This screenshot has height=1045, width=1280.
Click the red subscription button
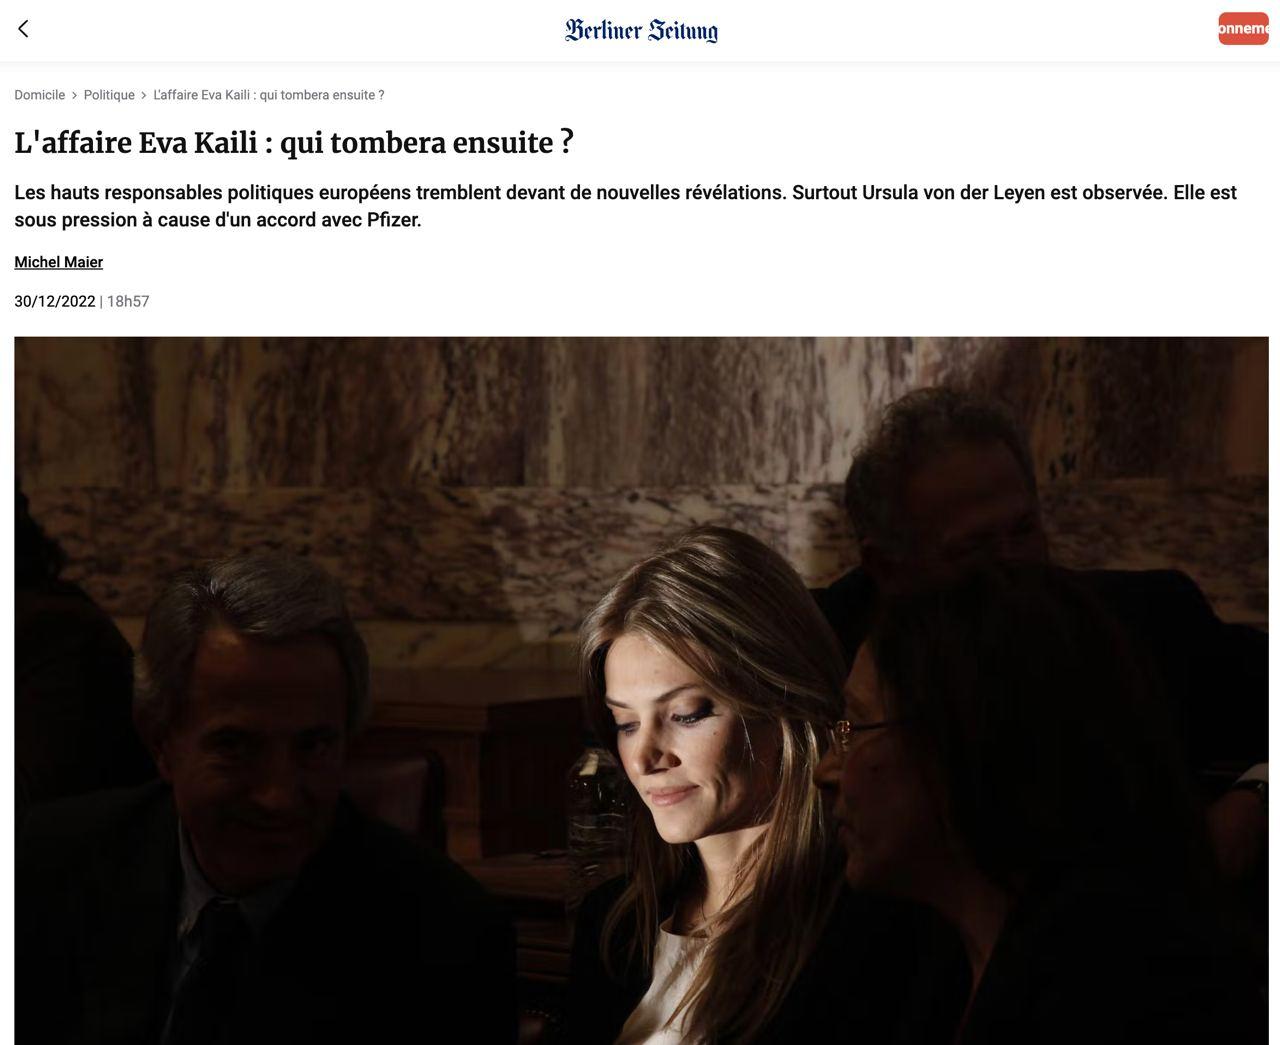[x=1243, y=28]
